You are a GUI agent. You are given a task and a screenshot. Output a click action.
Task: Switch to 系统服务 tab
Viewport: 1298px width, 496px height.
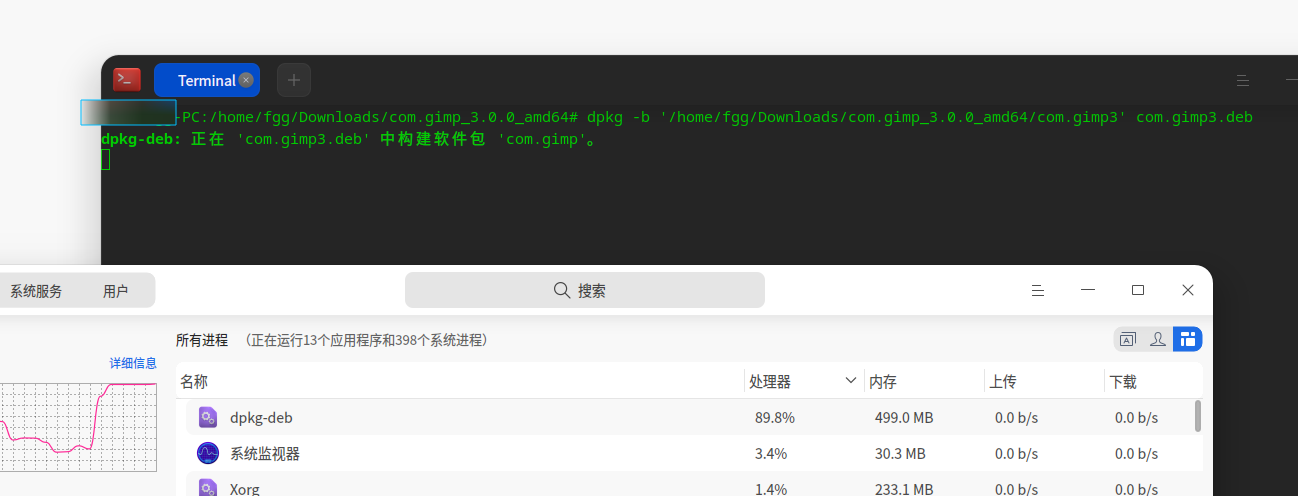(36, 291)
